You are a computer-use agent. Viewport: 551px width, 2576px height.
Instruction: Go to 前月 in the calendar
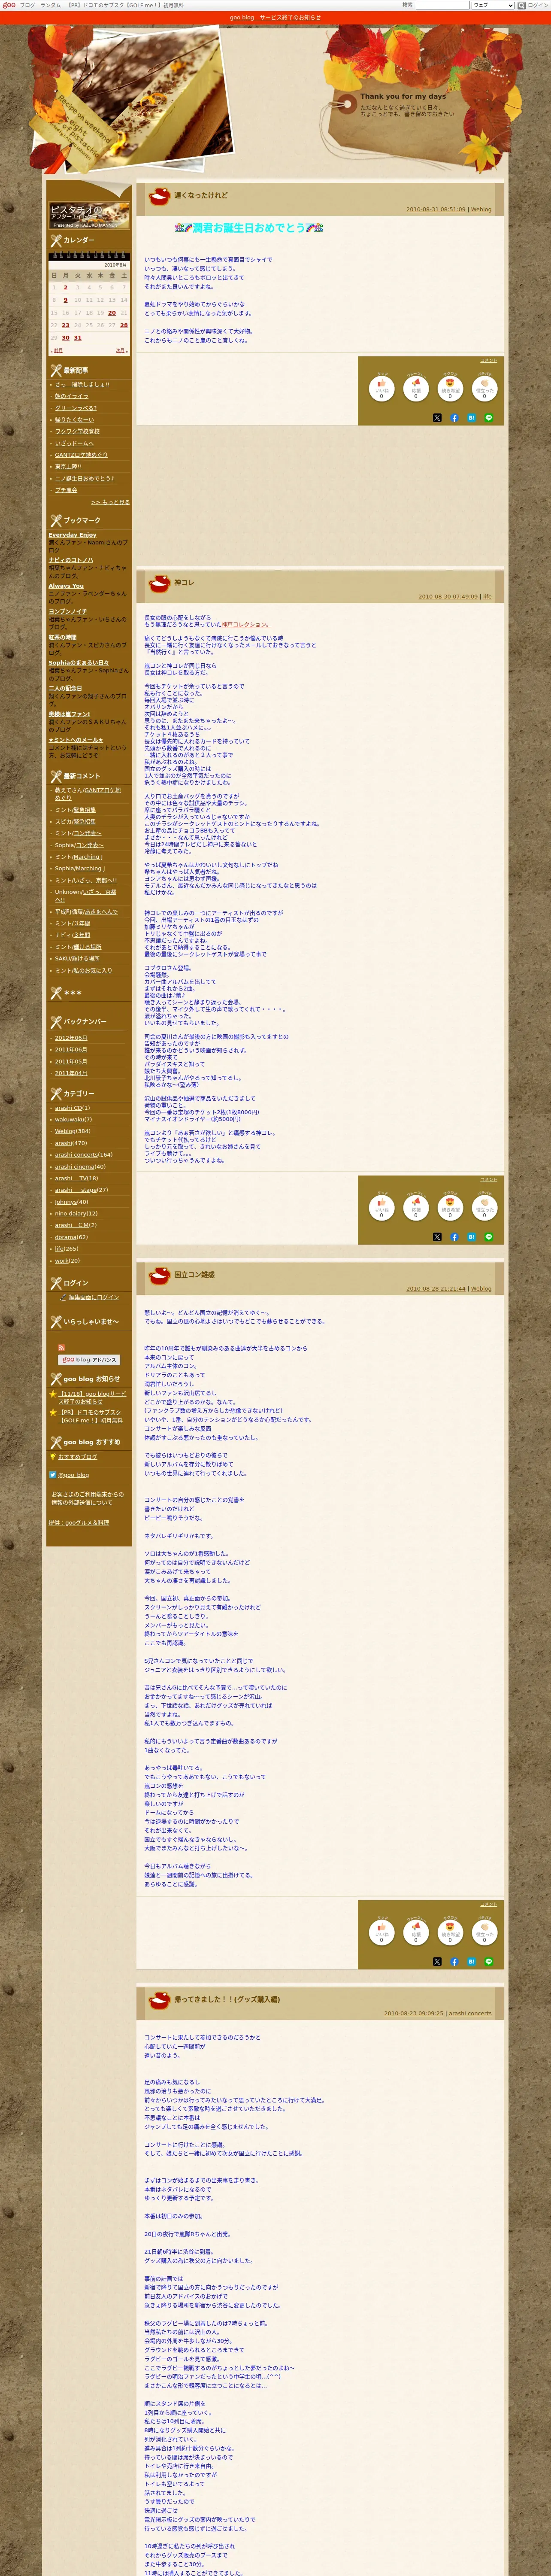coord(57,351)
